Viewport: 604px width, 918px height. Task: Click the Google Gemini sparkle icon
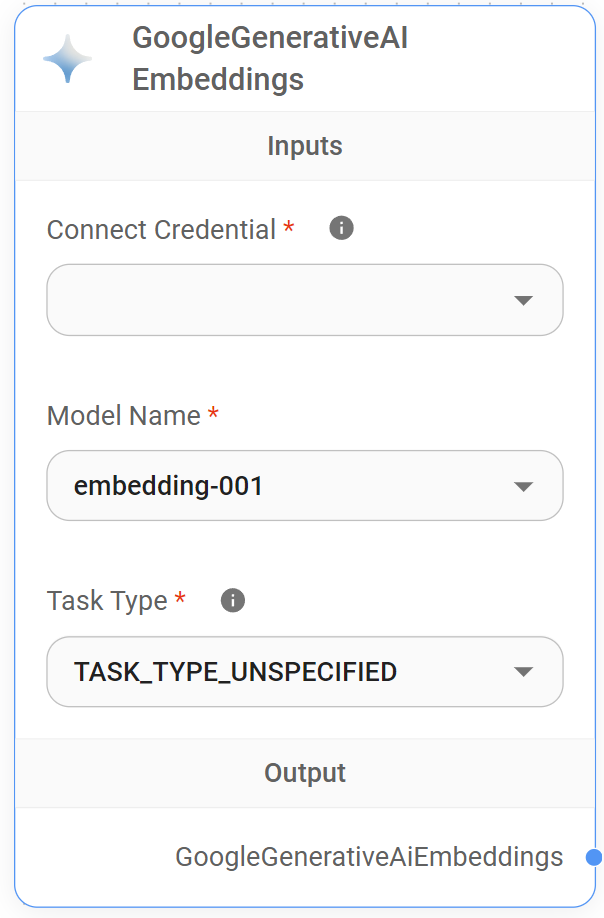pos(68,58)
